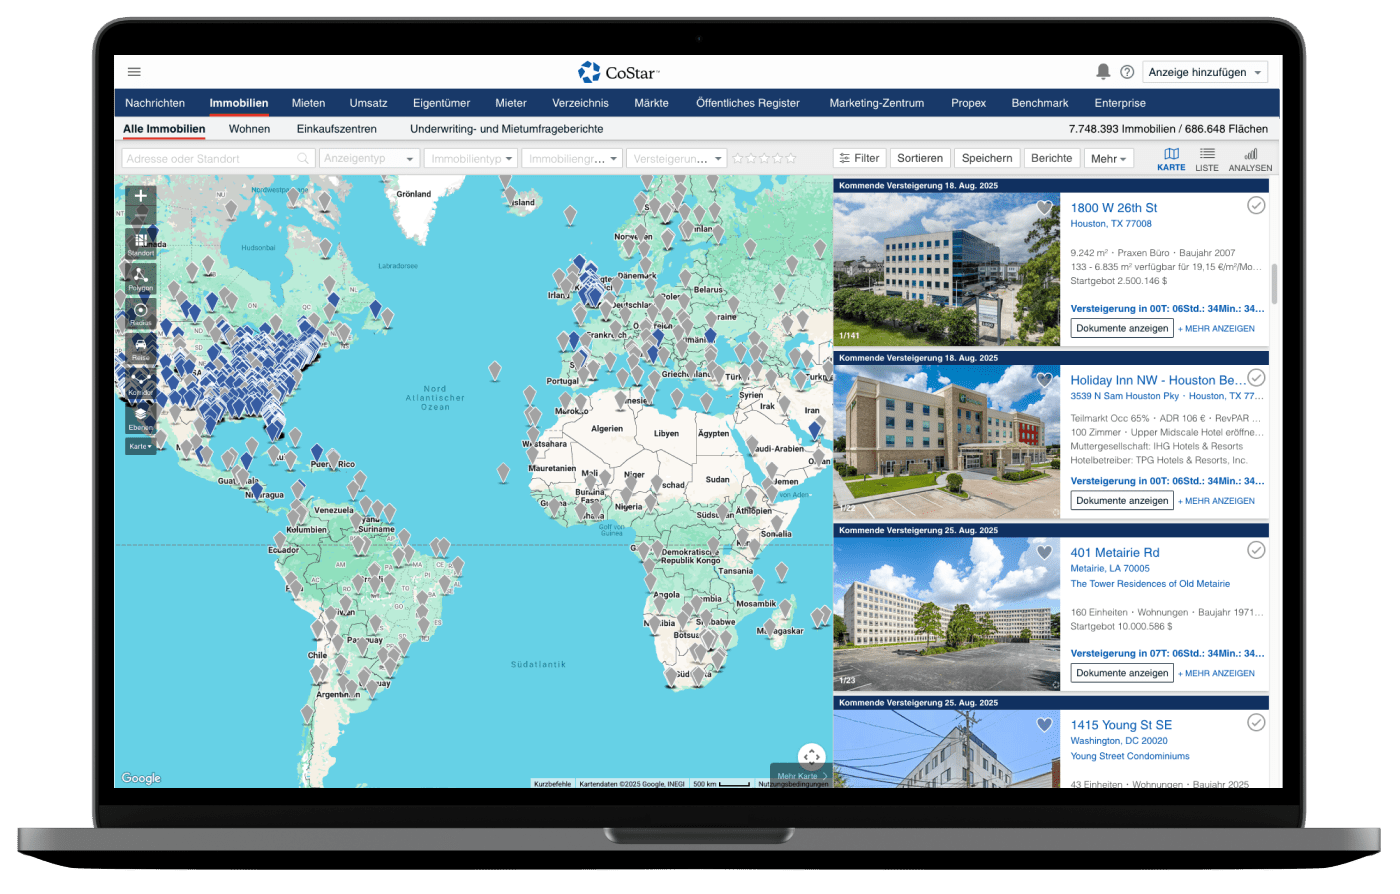
Task: Open the Ebenen layers tool
Action: pyautogui.click(x=140, y=416)
